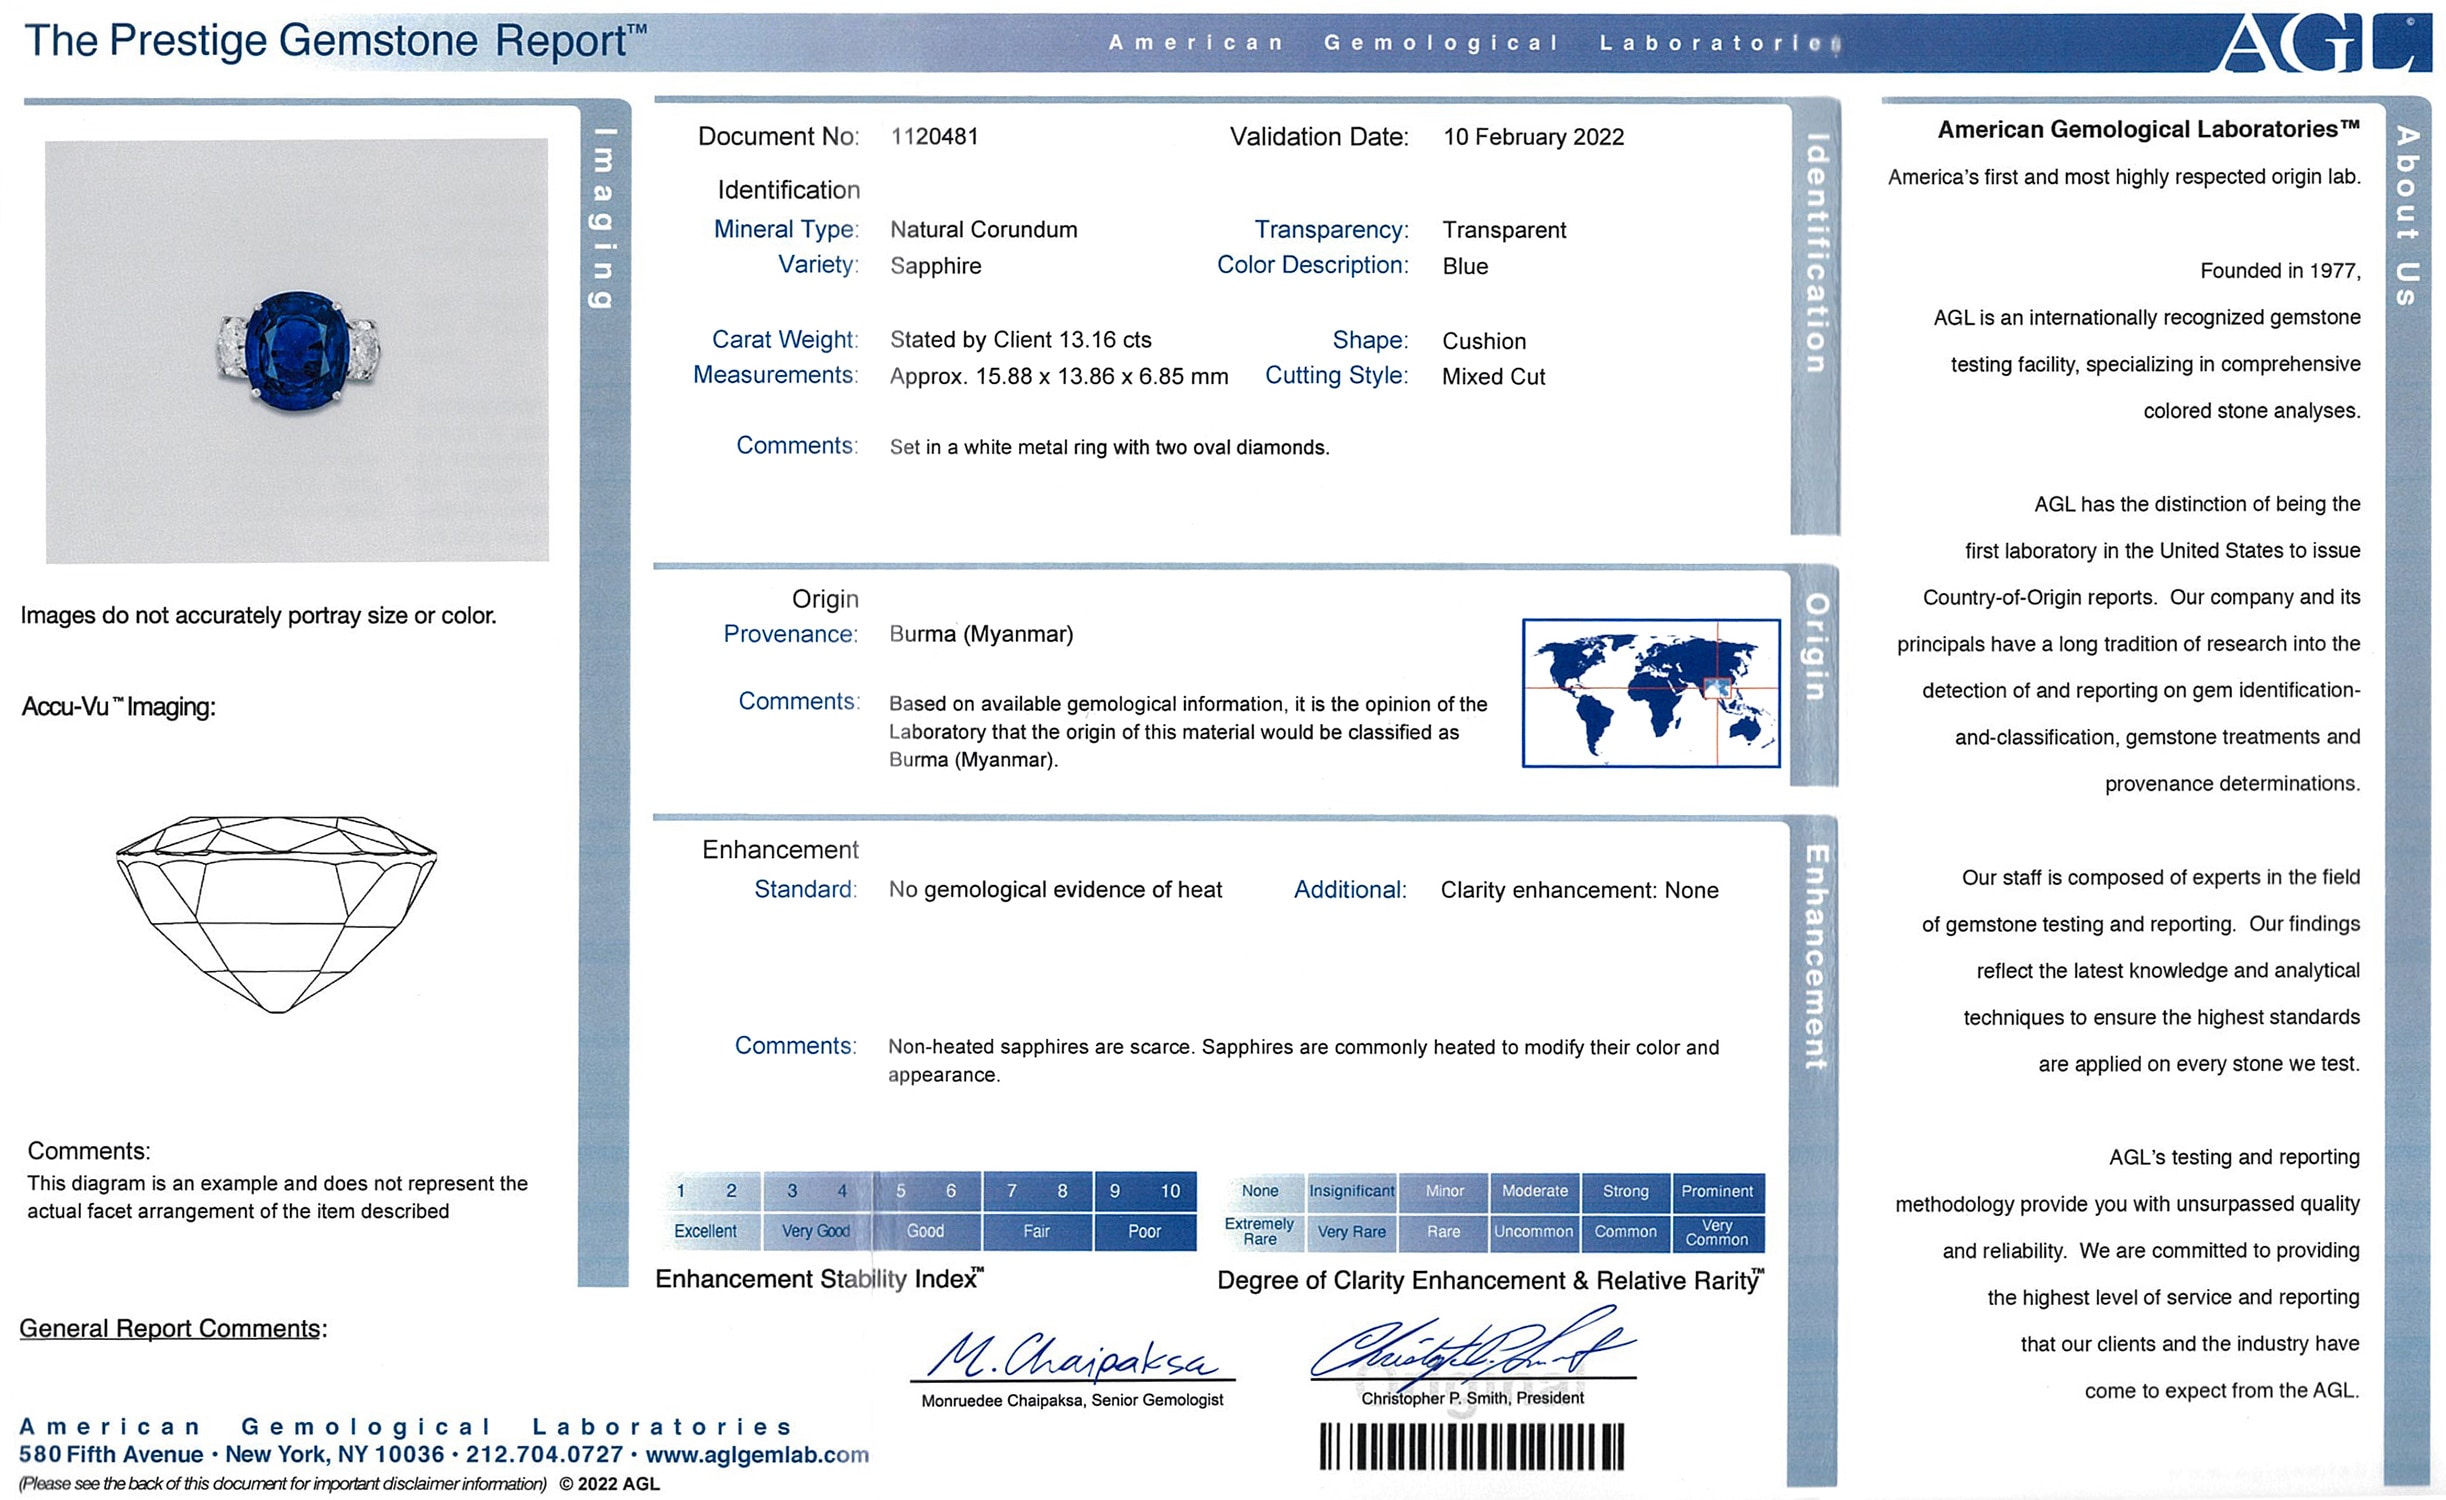Click document number 1120481

coord(934,137)
